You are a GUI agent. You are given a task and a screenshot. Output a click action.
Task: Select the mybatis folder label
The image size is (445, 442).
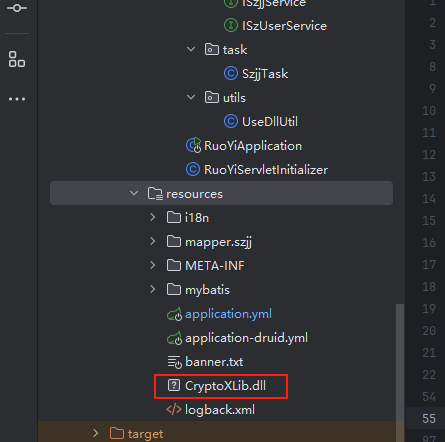click(207, 290)
